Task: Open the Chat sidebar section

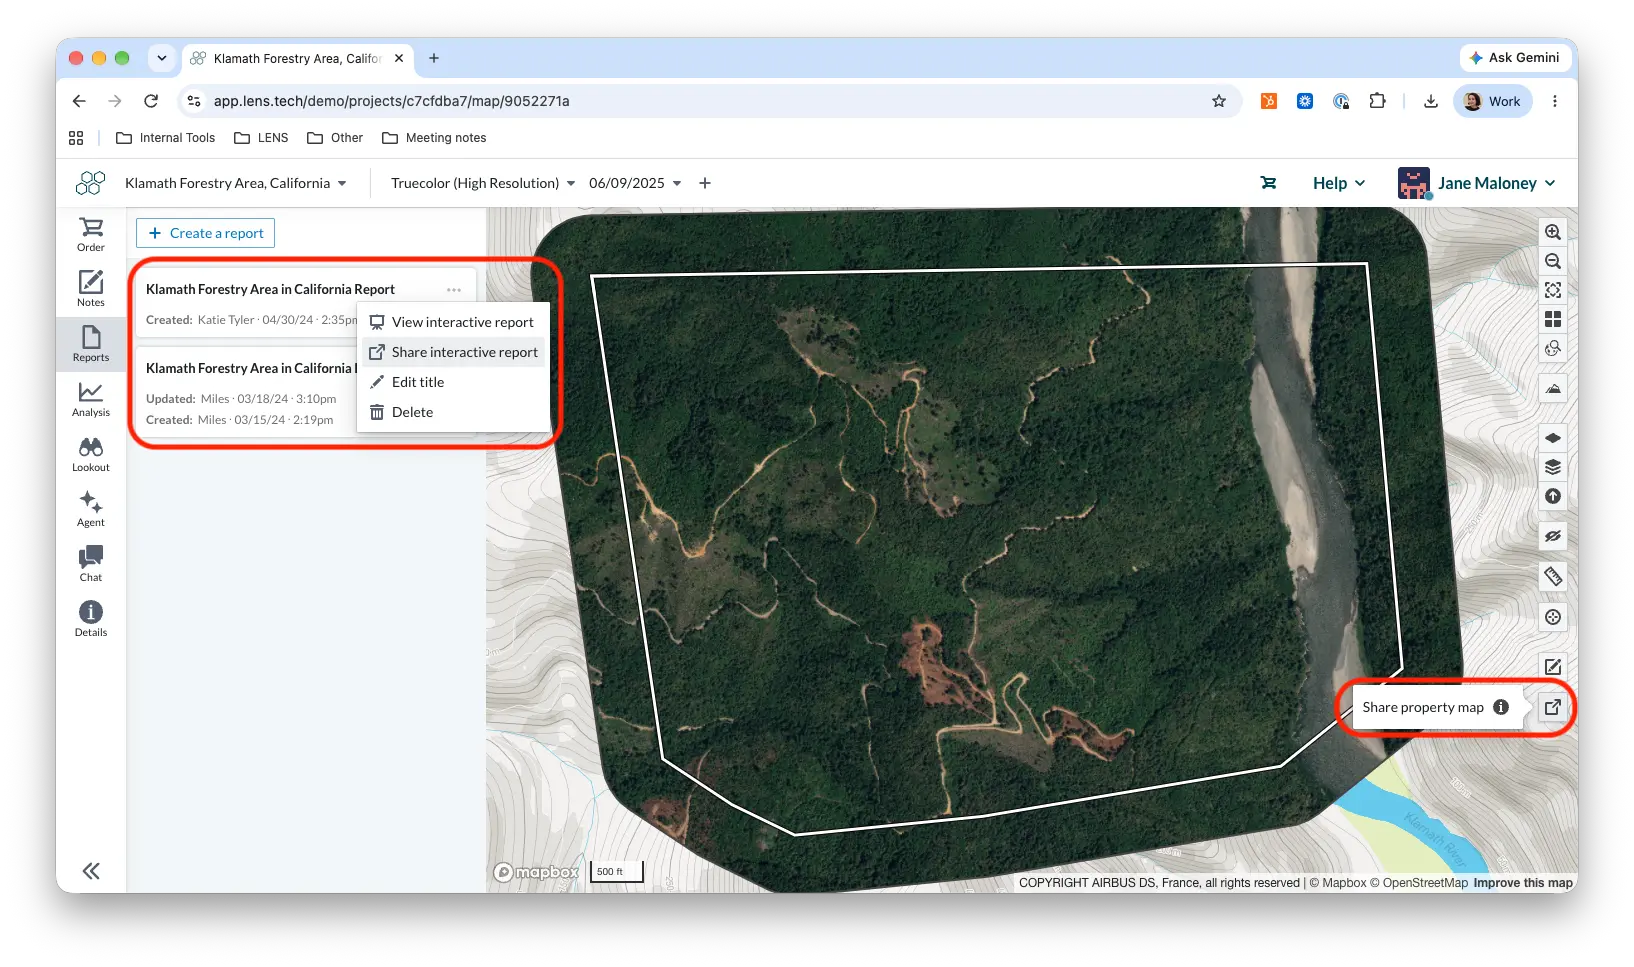Action: [x=91, y=564]
